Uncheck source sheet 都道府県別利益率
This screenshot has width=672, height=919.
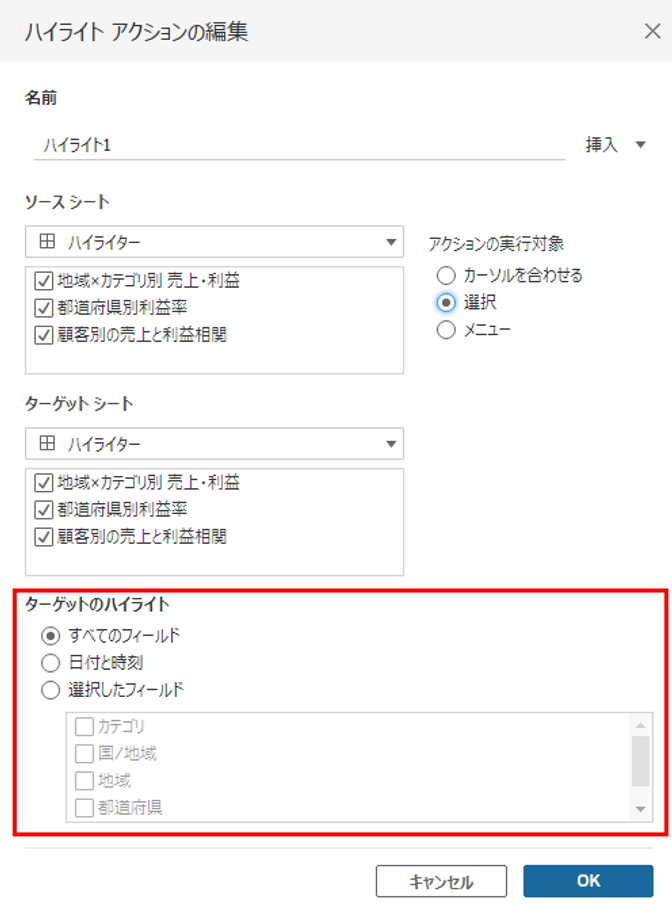tap(44, 308)
